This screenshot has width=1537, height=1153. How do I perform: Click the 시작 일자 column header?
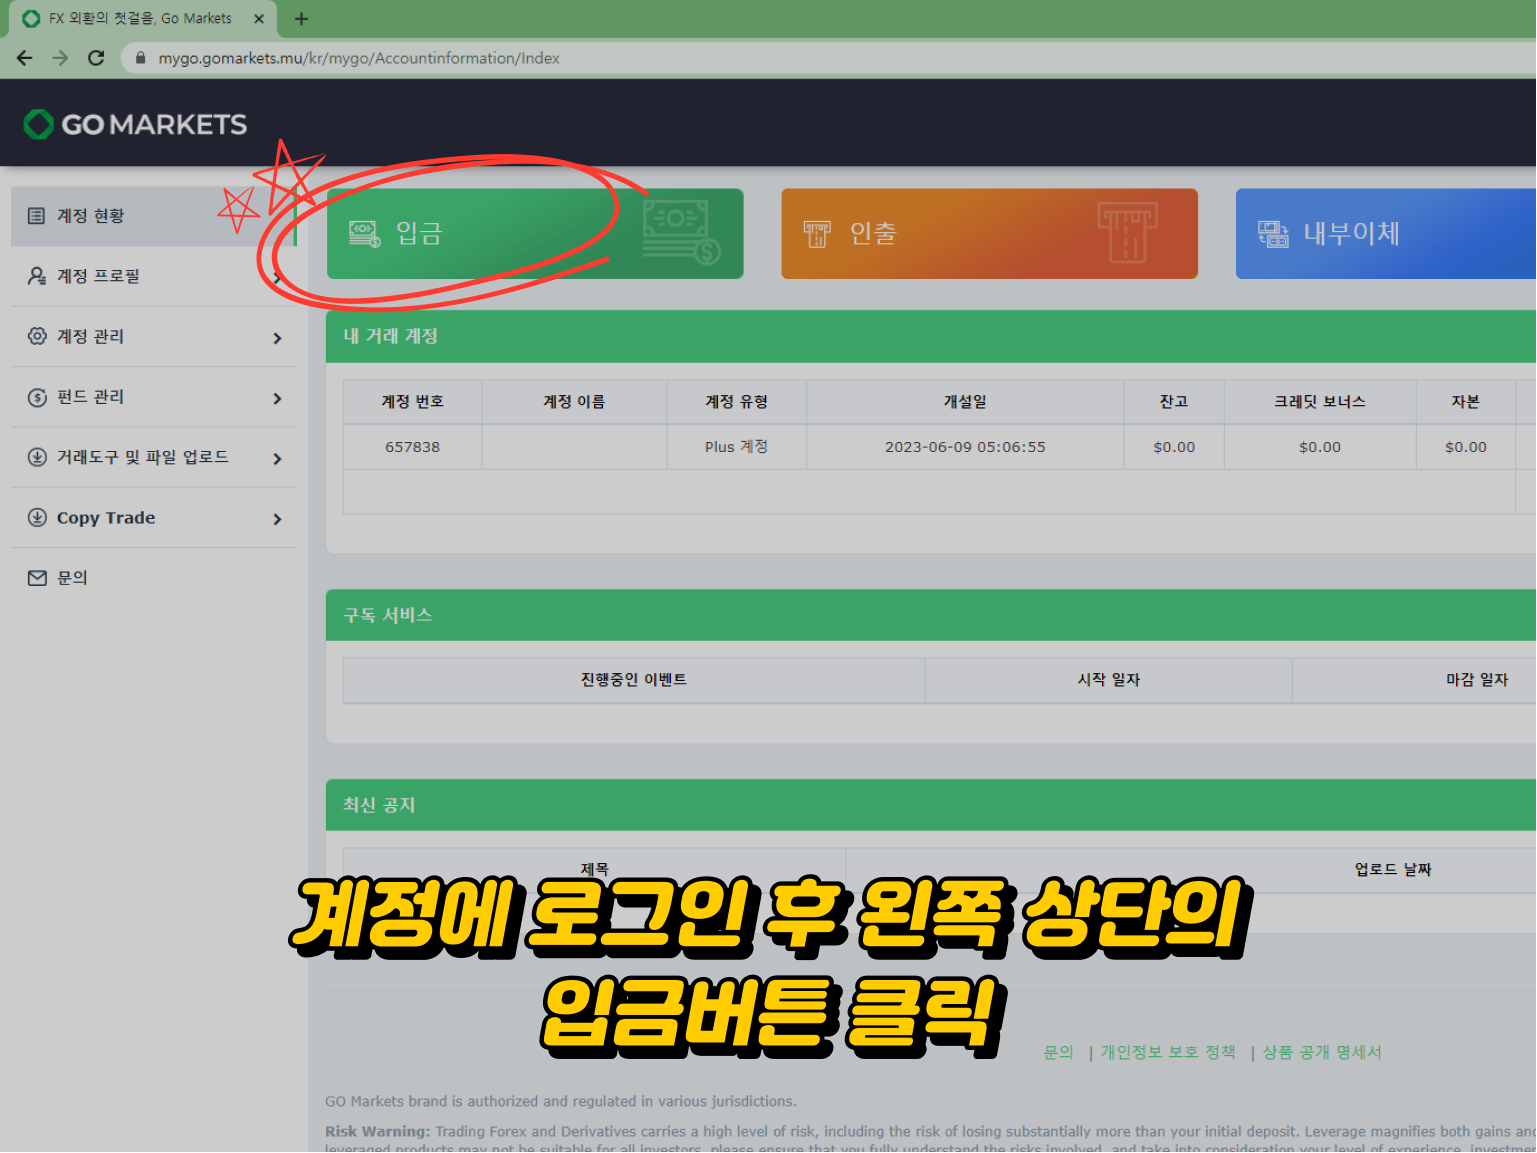[x=1108, y=680]
